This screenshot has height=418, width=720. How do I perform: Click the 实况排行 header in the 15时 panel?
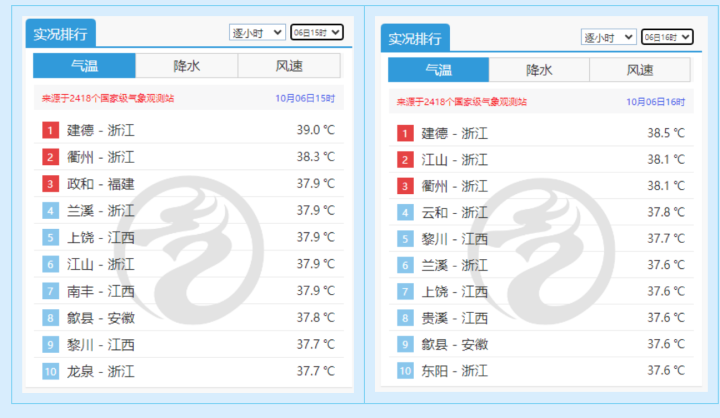(x=60, y=34)
